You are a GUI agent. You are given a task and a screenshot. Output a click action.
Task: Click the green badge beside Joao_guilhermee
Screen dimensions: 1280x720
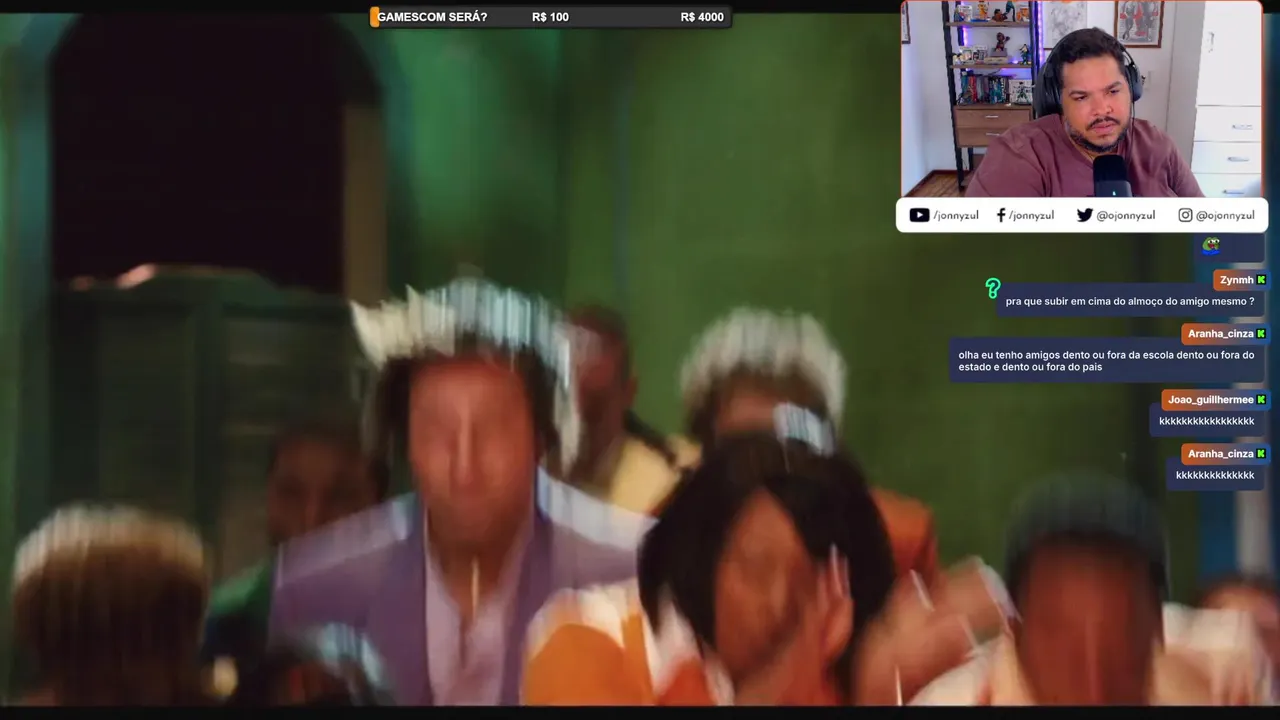pyautogui.click(x=1261, y=400)
